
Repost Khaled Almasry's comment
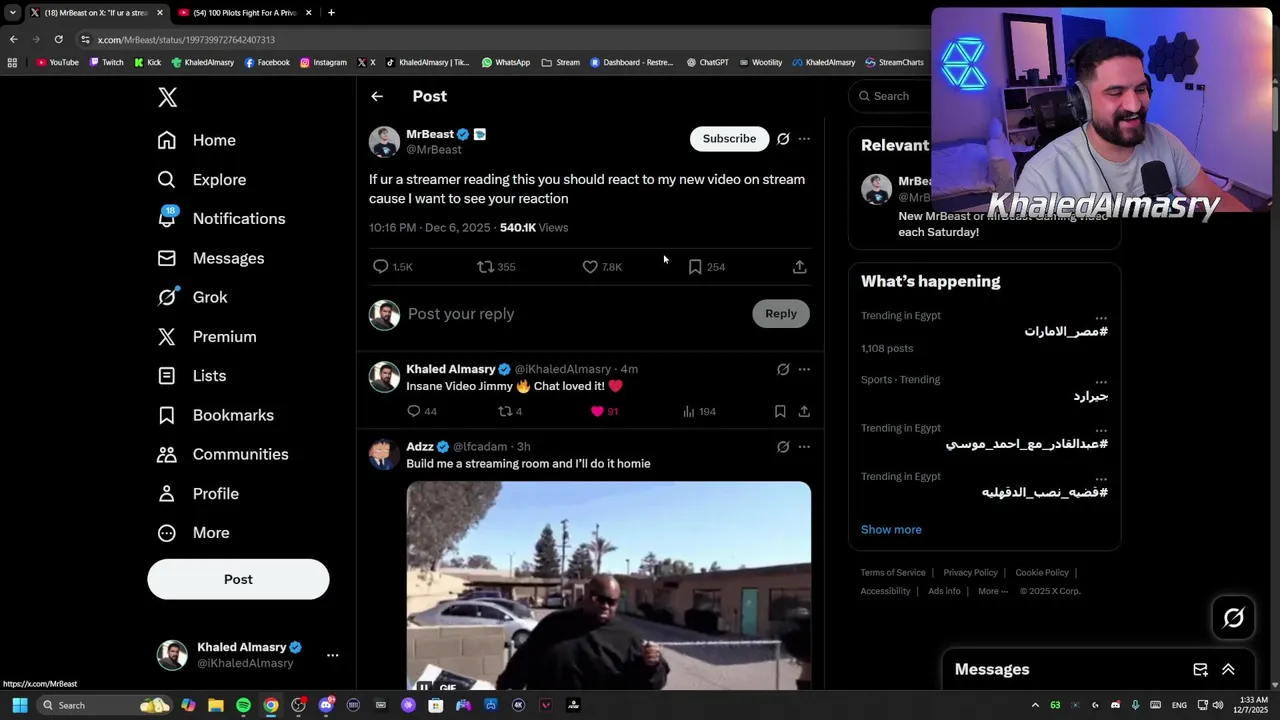[x=505, y=411]
